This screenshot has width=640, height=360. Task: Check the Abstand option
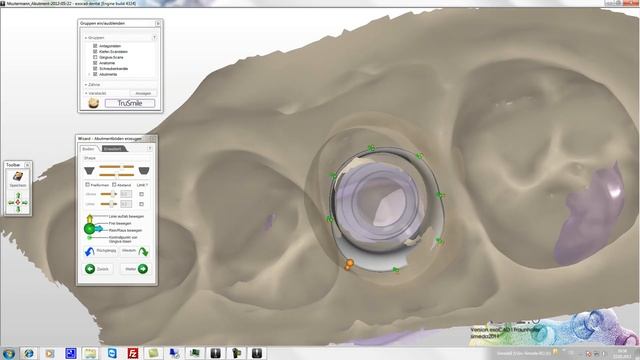click(114, 184)
